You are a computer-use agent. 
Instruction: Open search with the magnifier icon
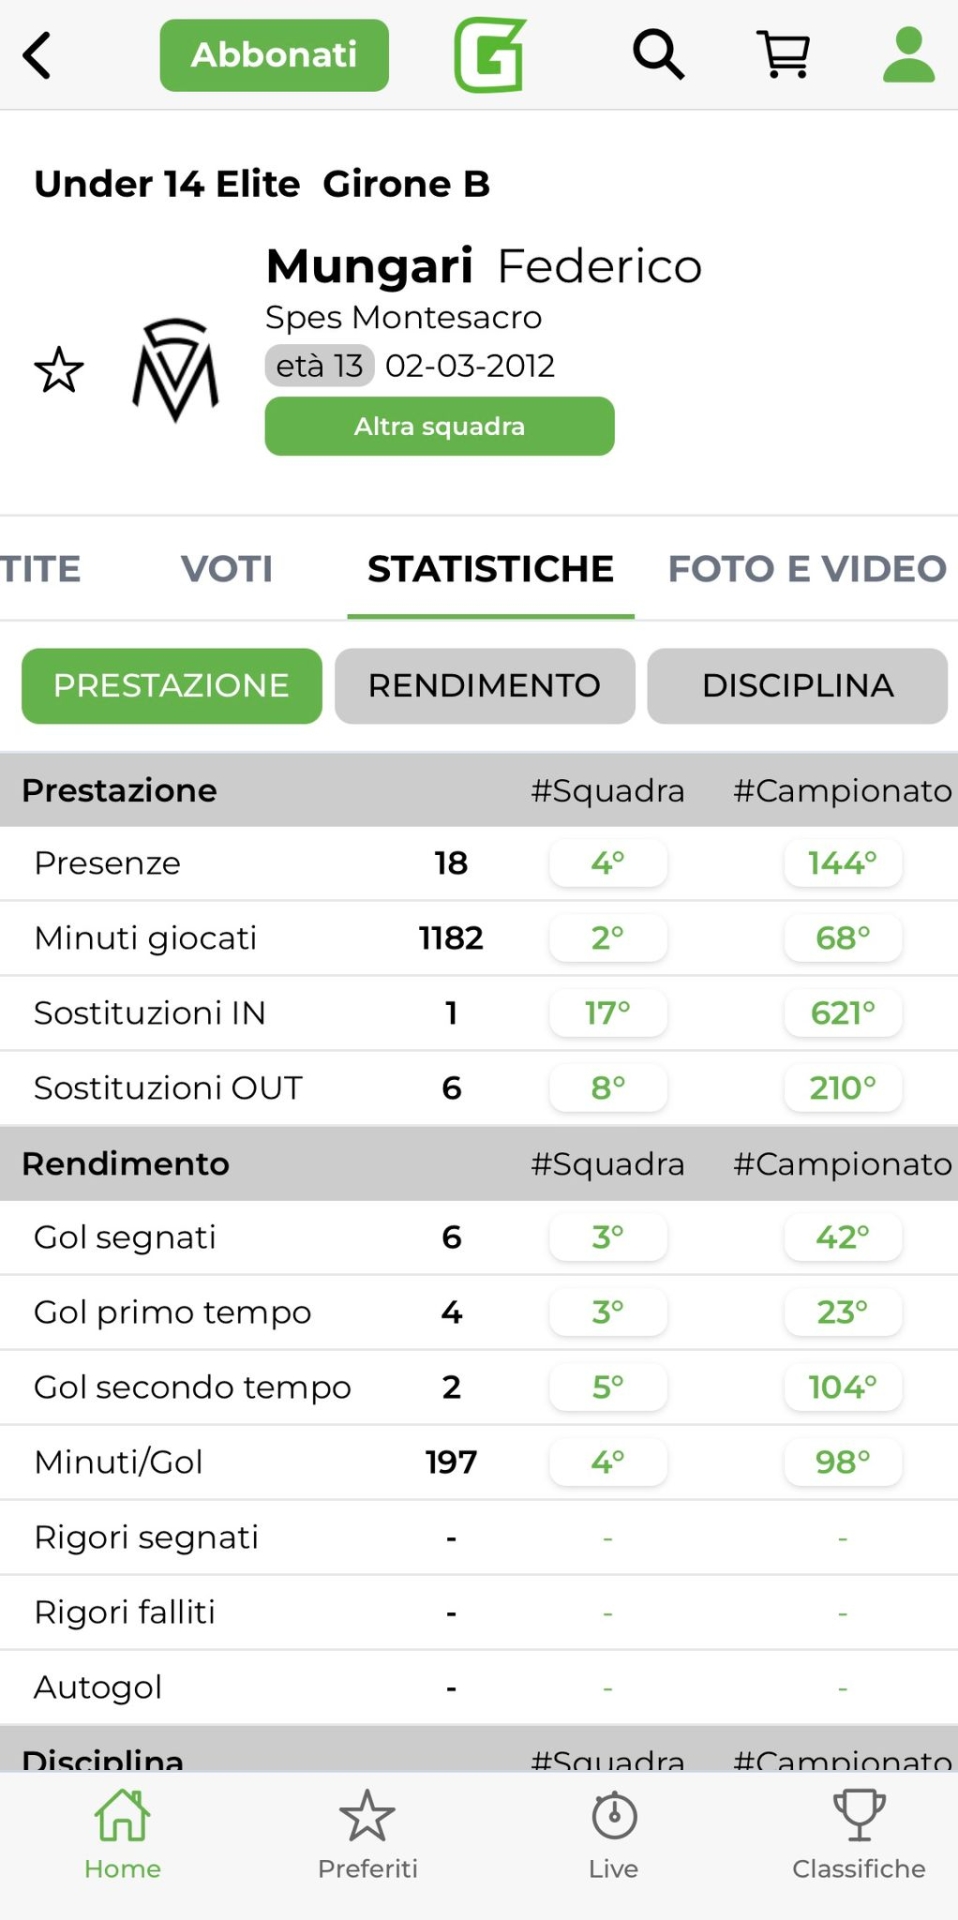(658, 54)
